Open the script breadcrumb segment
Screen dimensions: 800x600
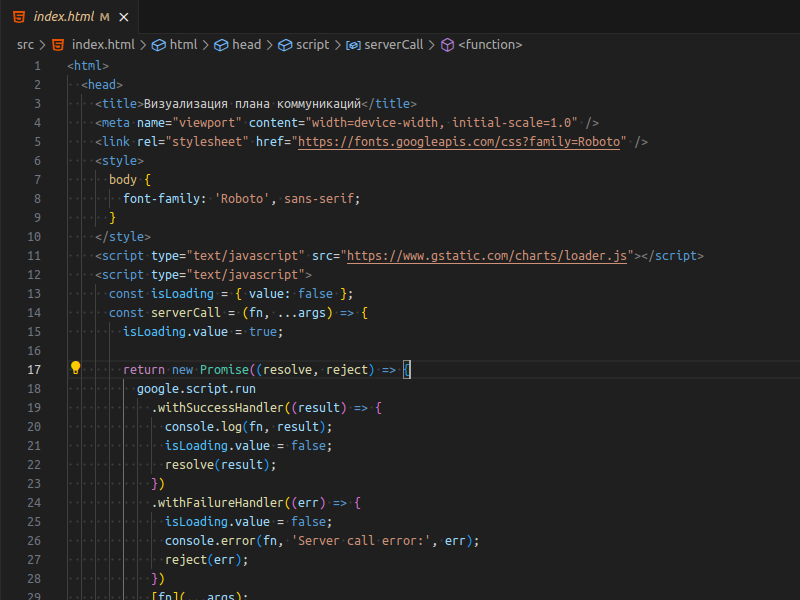312,45
